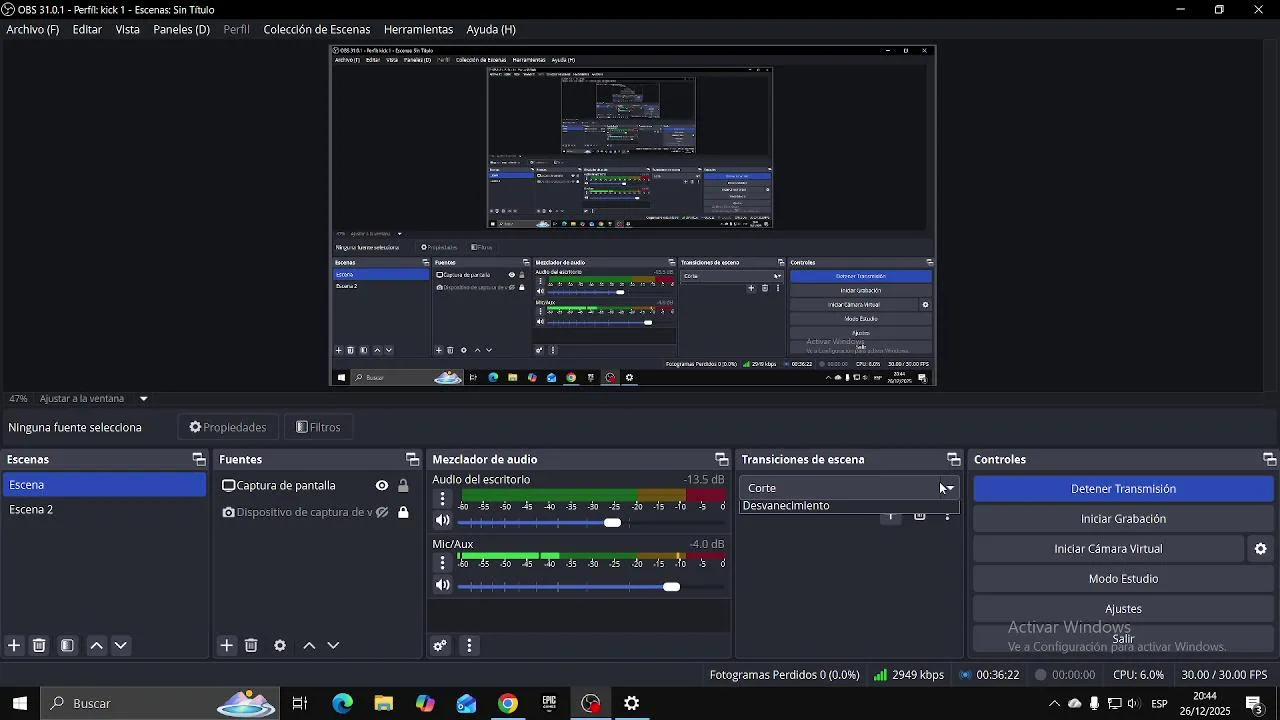Click the system tray volume icon
The width and height of the screenshot is (1280, 720).
coord(1134,704)
